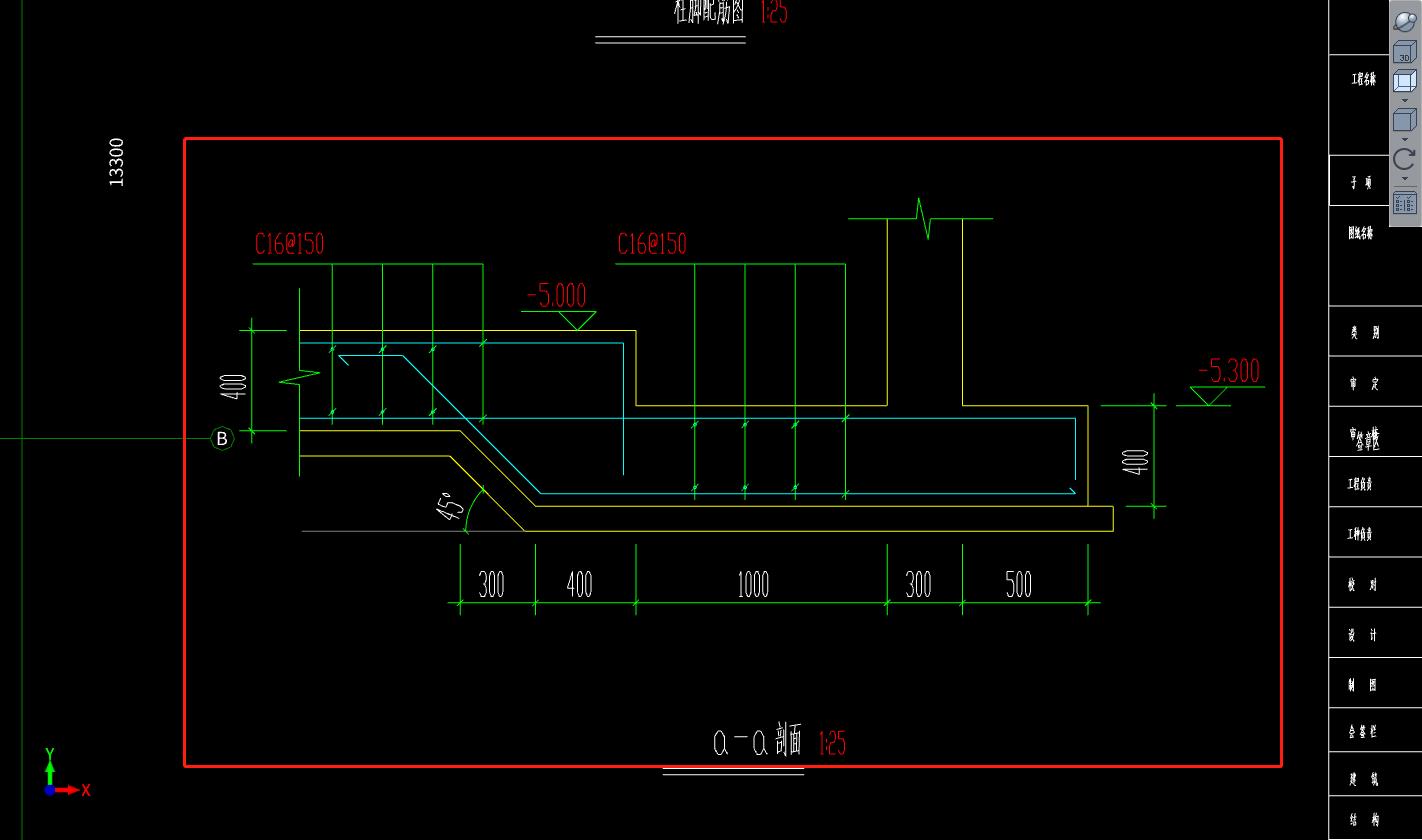Select the 会签栏 title block cell

[x=1363, y=732]
